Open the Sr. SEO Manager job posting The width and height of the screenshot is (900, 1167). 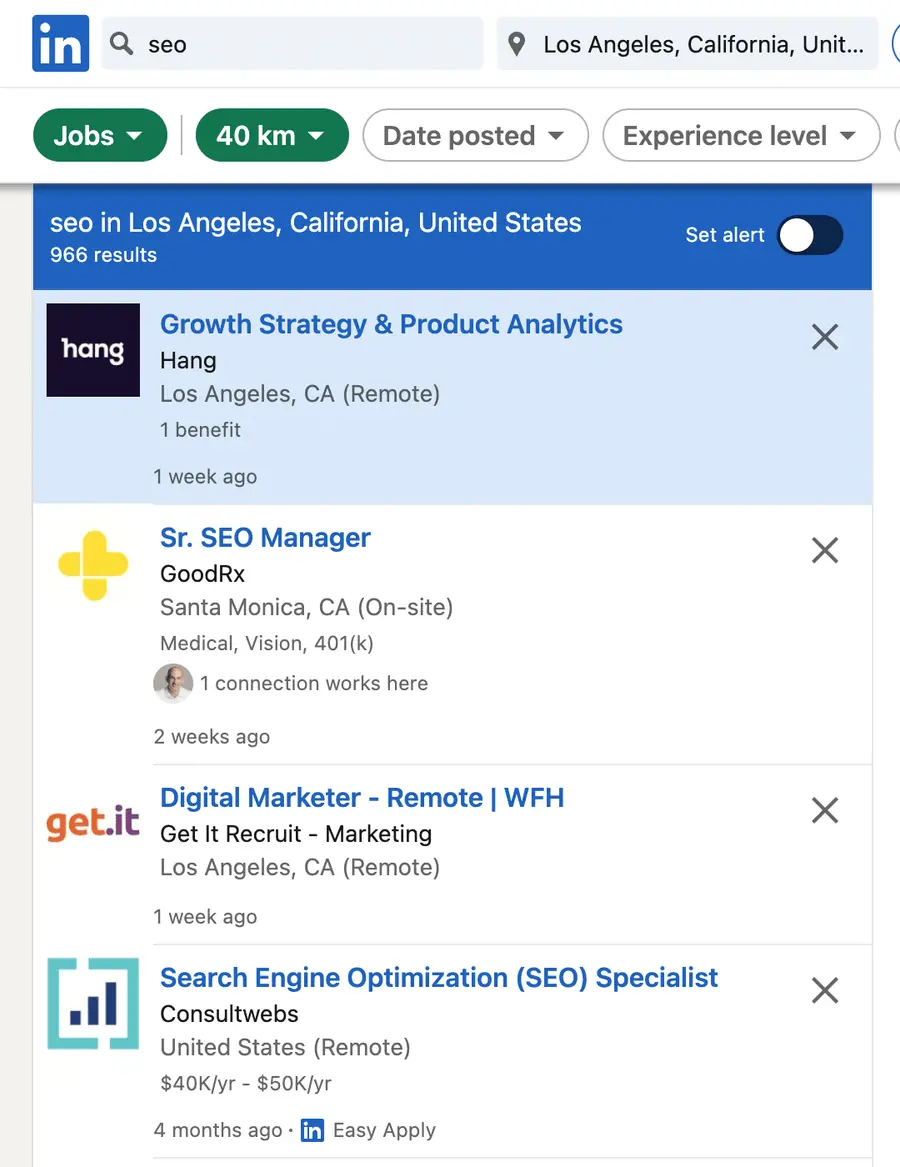point(265,537)
